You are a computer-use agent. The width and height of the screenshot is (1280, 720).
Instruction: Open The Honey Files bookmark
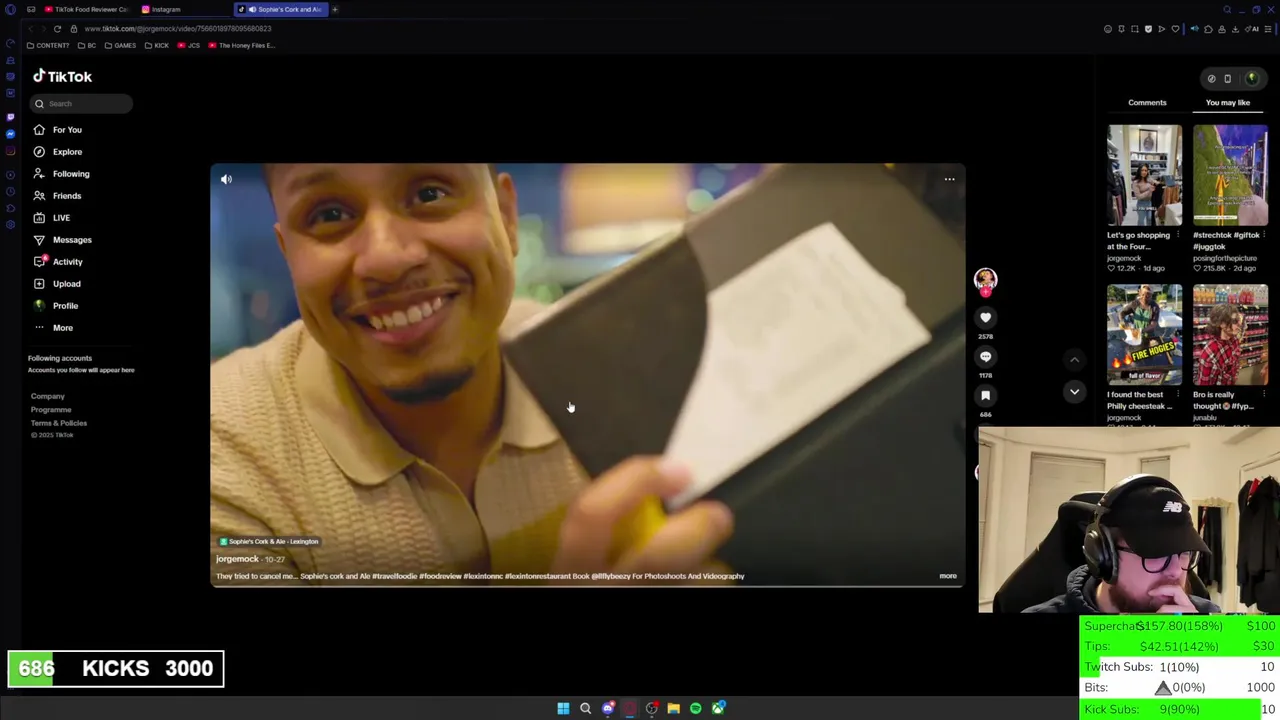coord(242,45)
